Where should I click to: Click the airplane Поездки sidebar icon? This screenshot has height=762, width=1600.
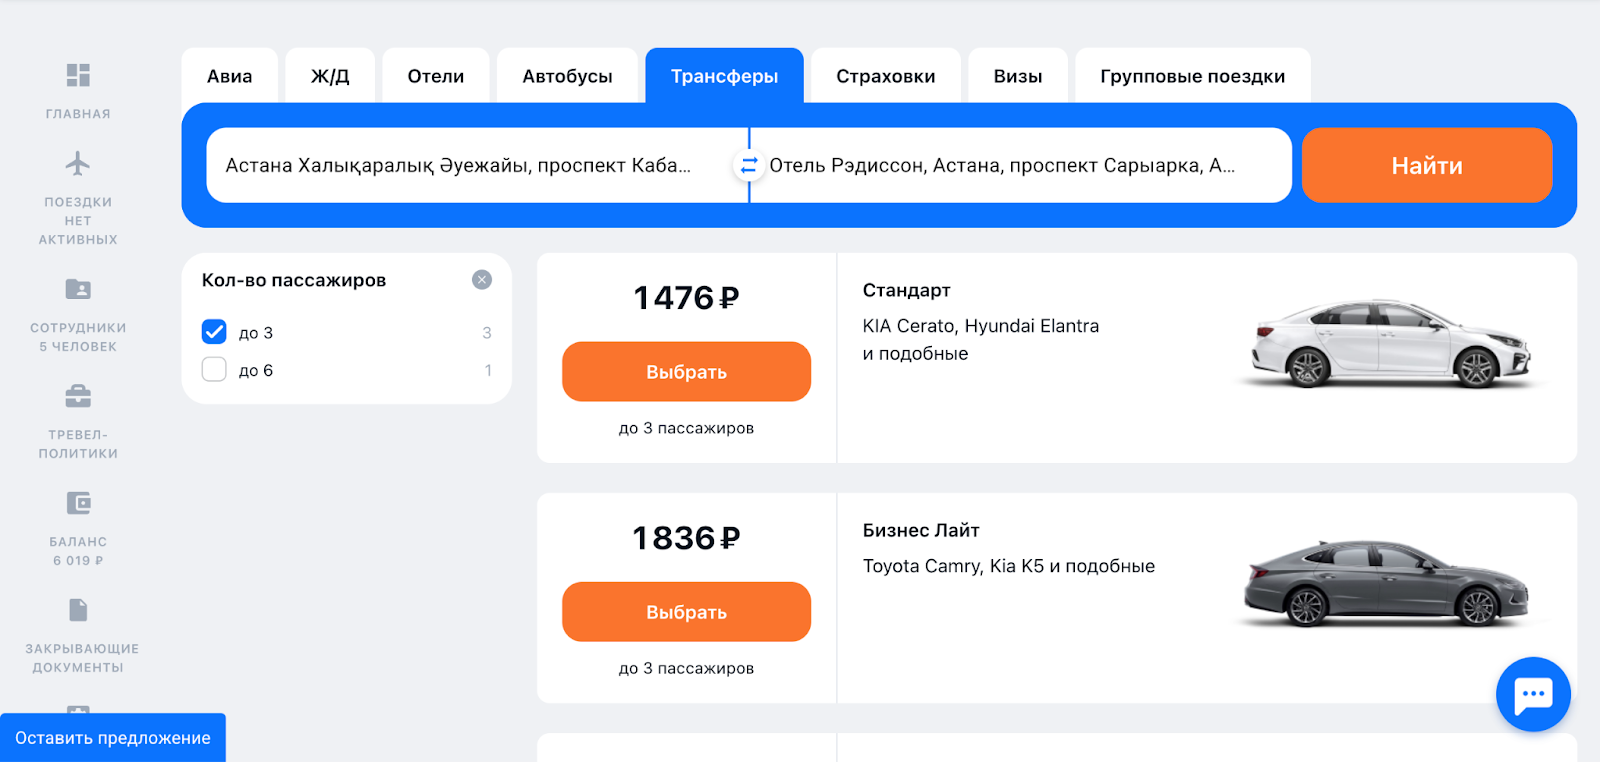tap(78, 163)
